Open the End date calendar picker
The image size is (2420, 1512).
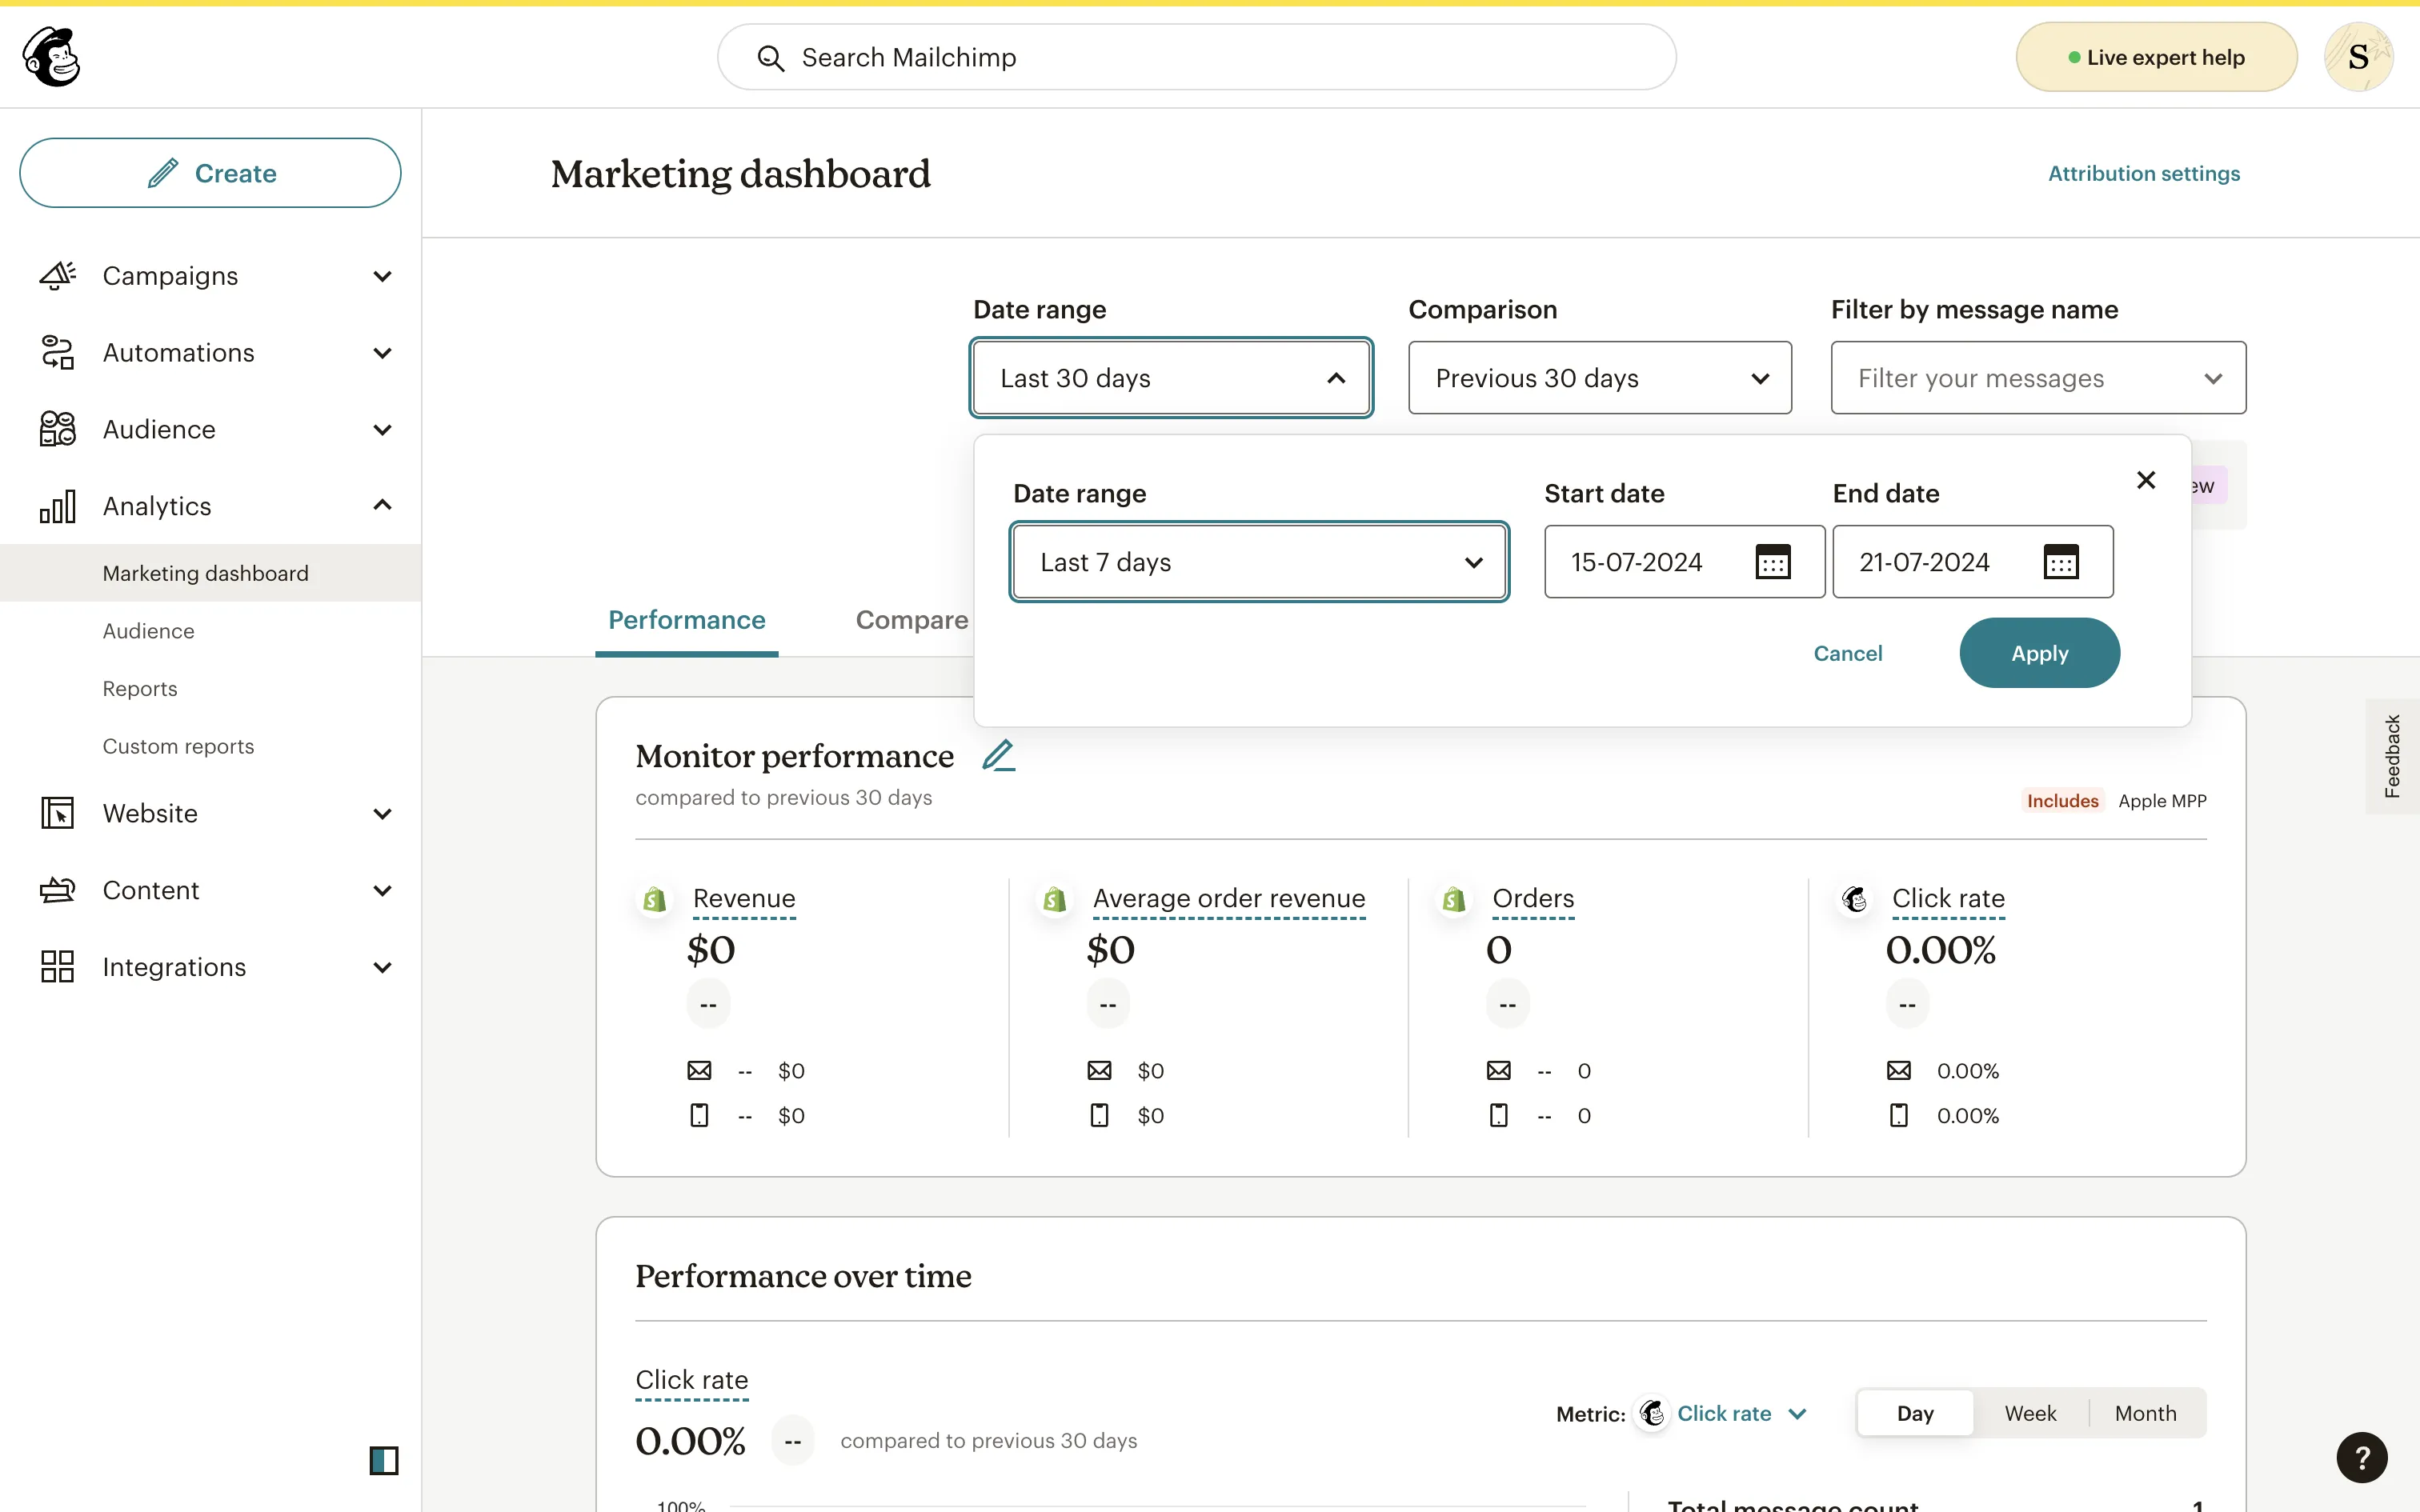pyautogui.click(x=2060, y=562)
